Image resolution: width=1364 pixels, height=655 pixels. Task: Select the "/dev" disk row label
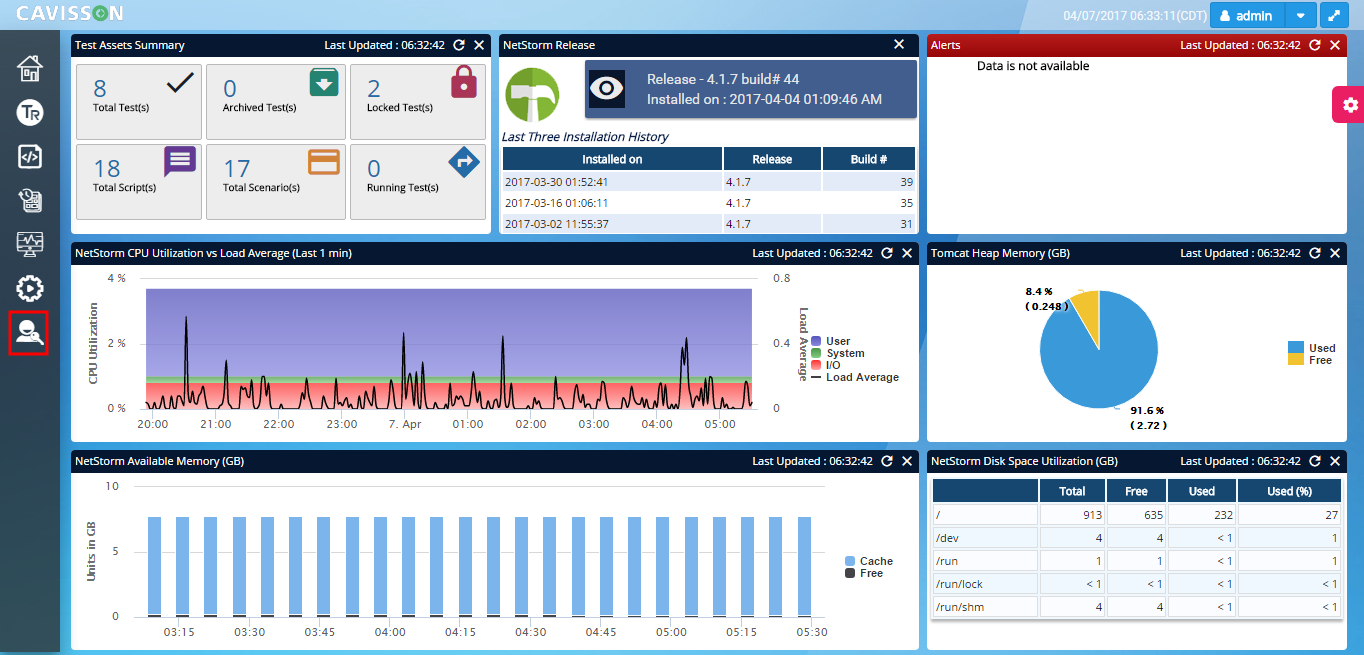point(949,538)
